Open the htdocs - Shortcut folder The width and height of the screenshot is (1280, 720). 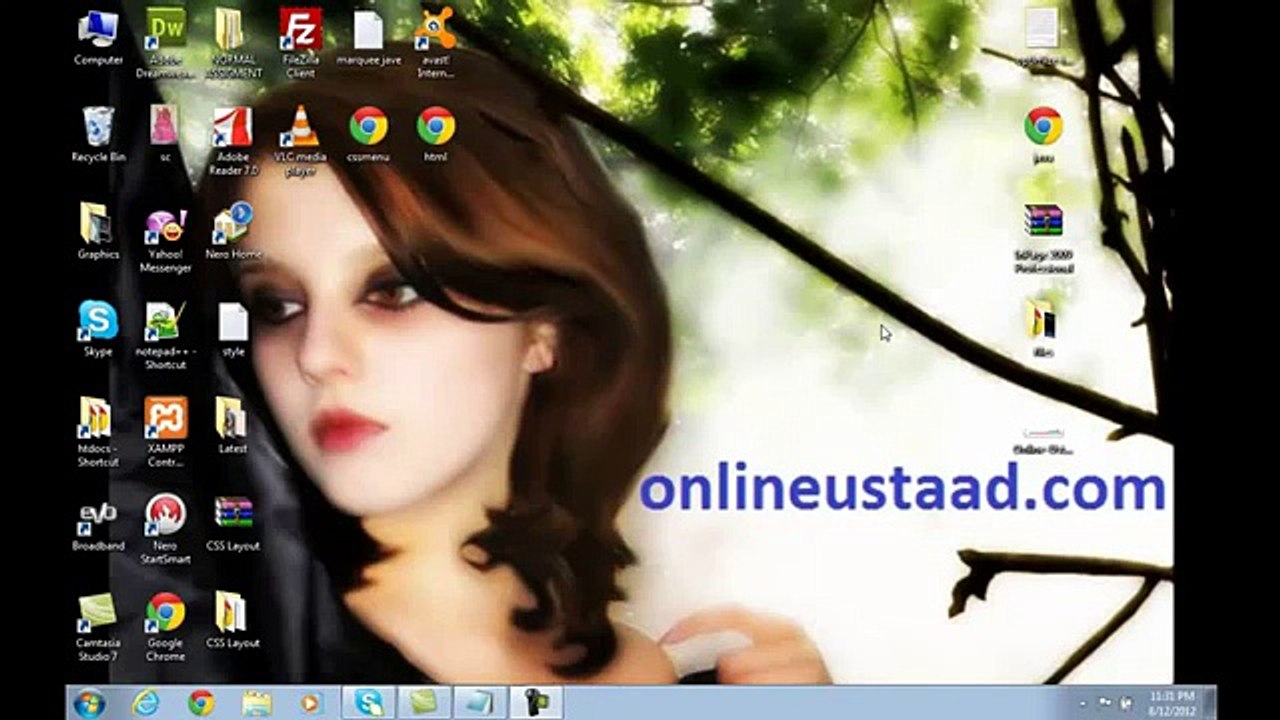(98, 419)
